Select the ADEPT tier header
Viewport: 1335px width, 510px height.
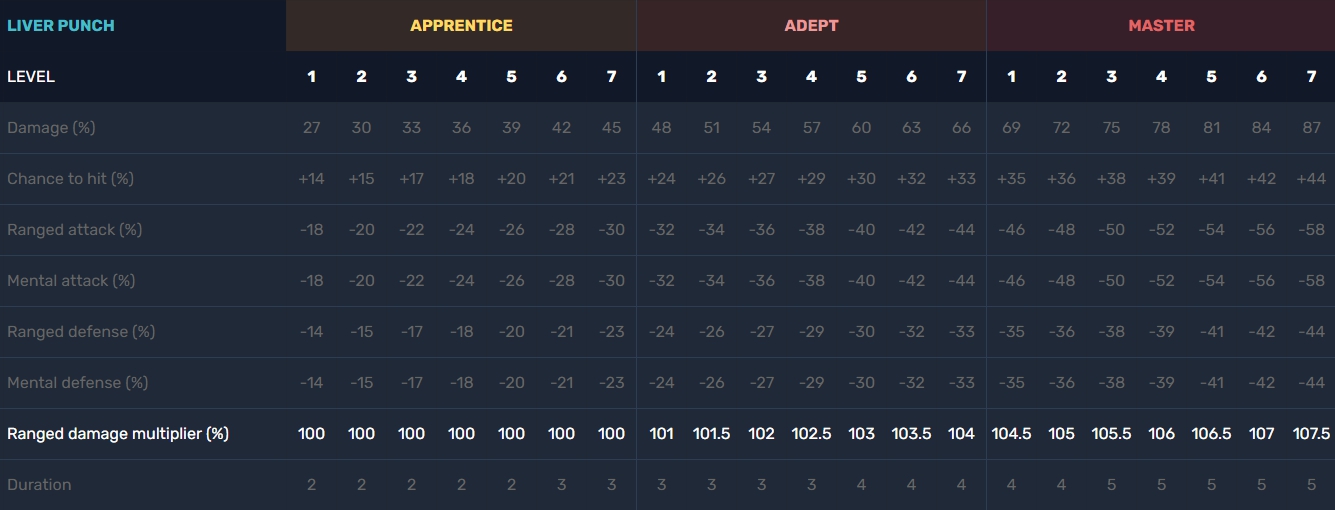pyautogui.click(x=811, y=25)
